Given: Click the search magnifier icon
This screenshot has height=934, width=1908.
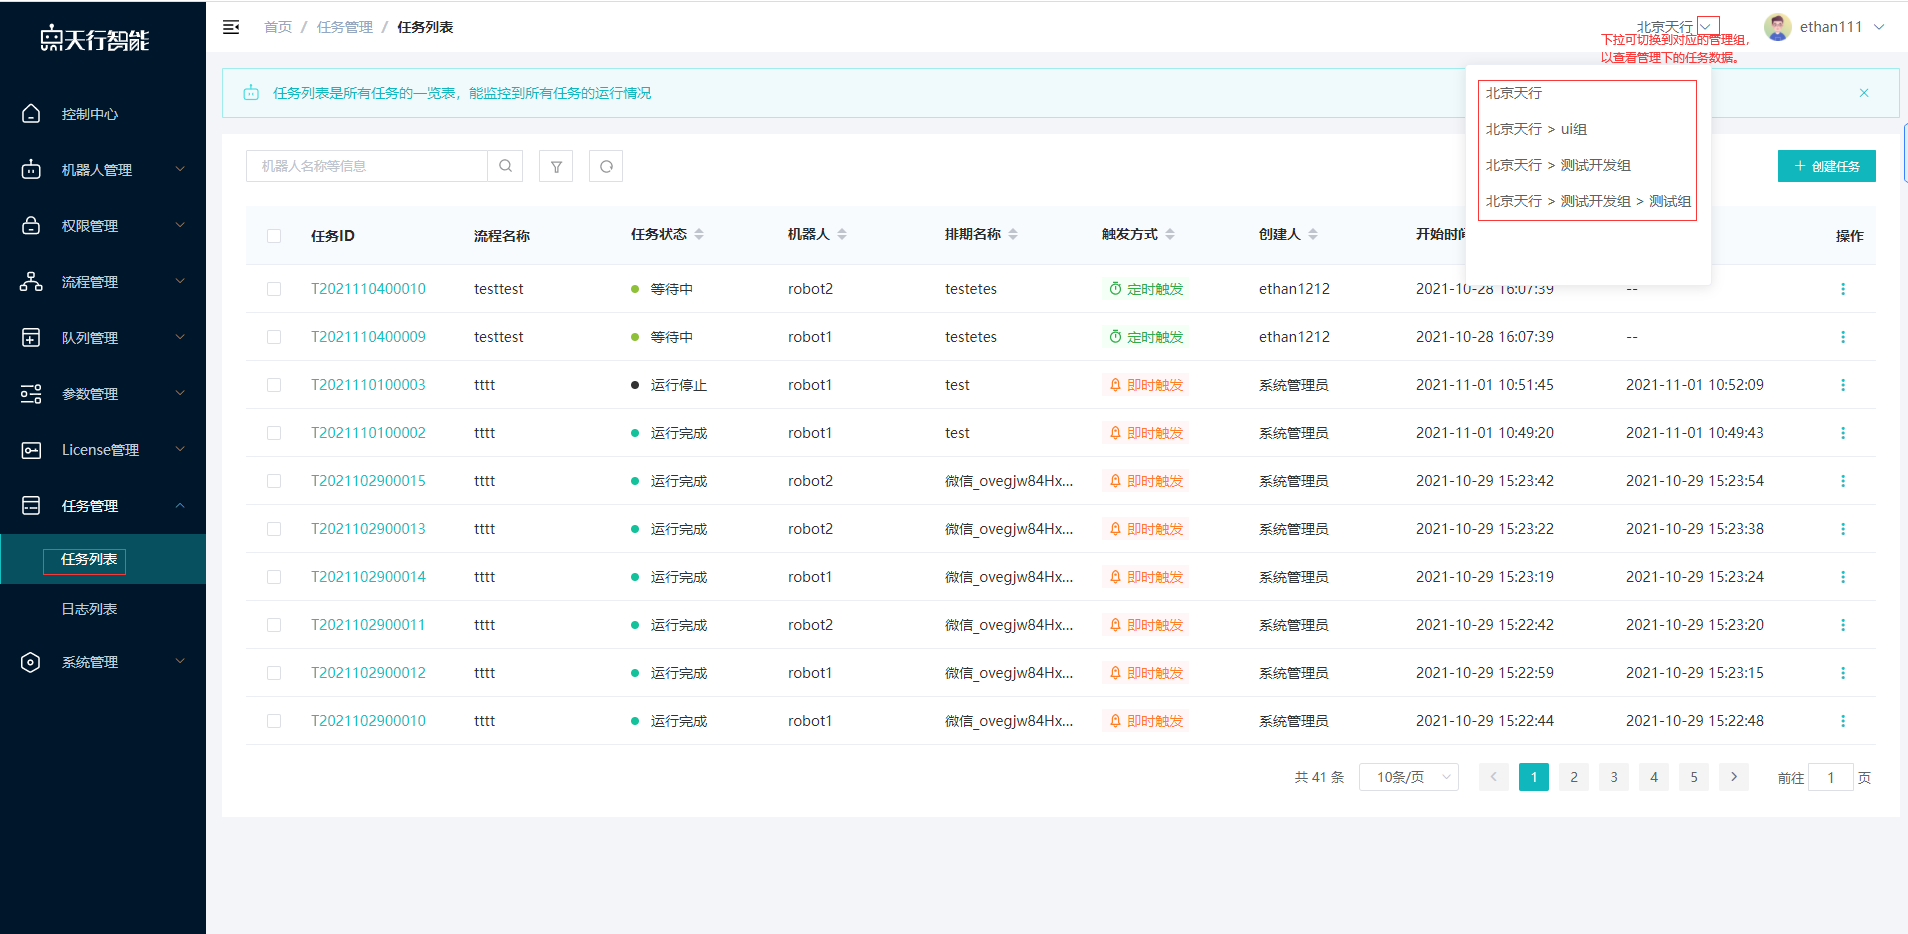Looking at the screenshot, I should (506, 166).
